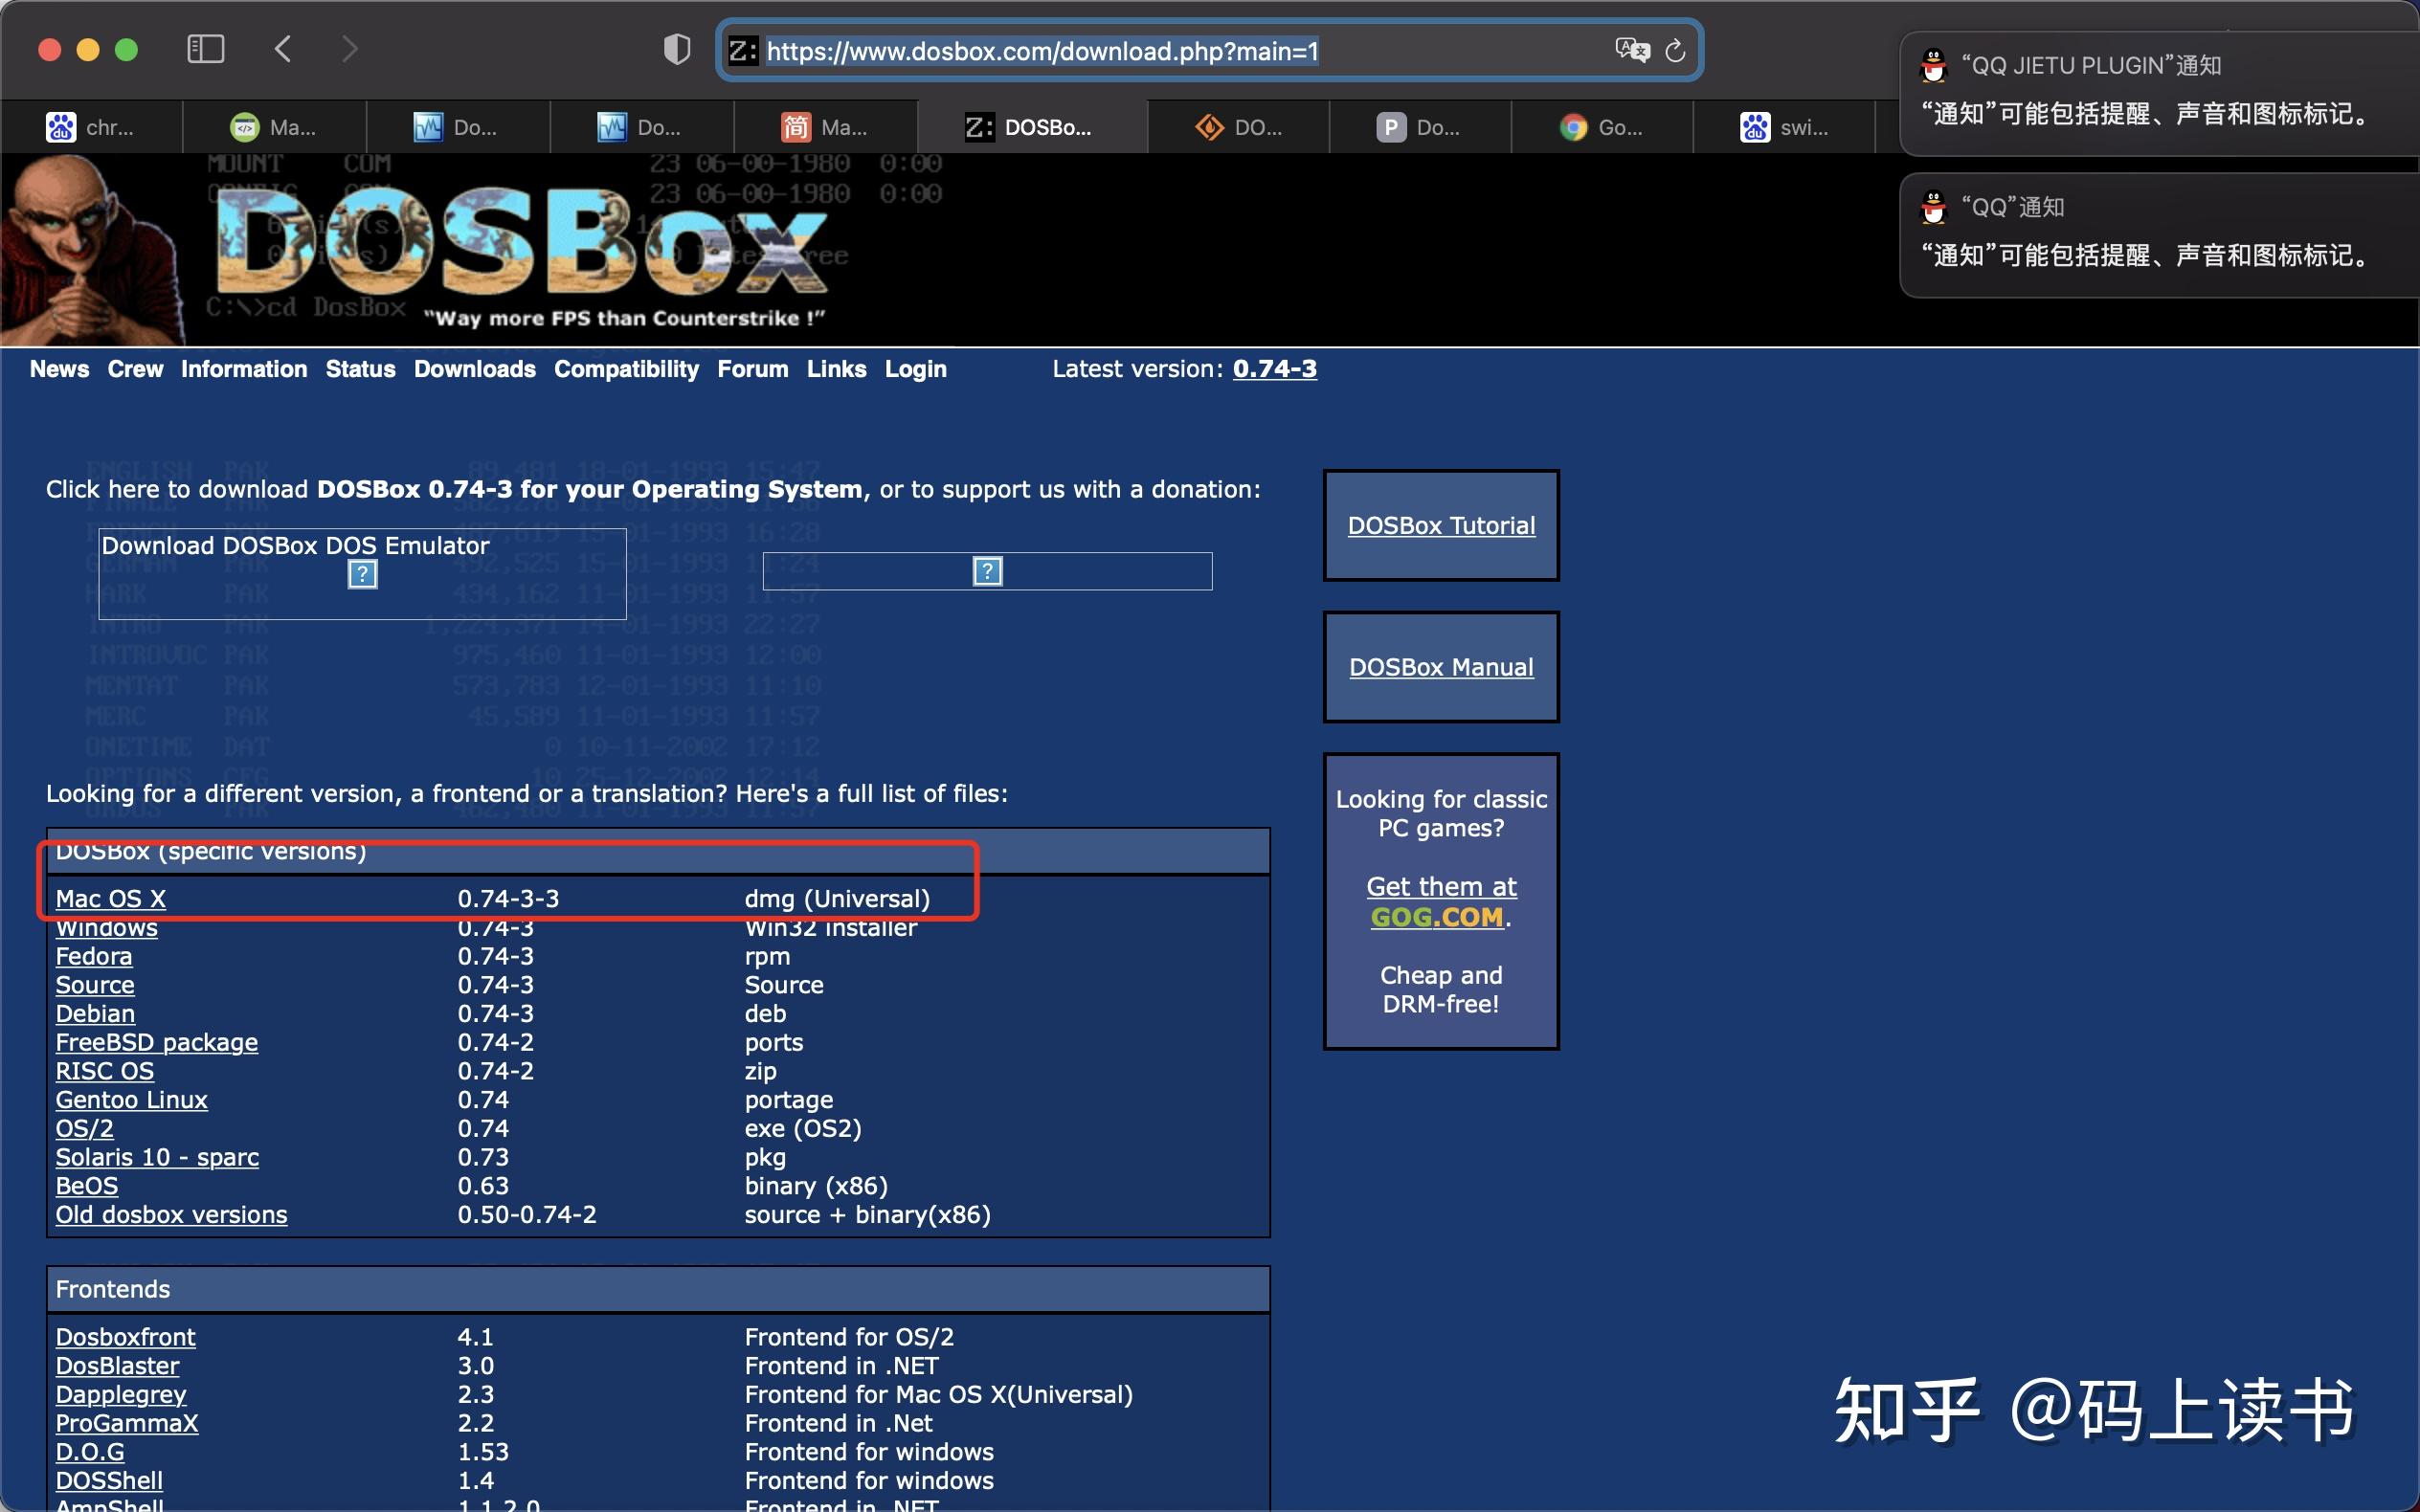Open the DOSBox Tutorial page
Viewport: 2420px width, 1512px height.
click(1440, 525)
